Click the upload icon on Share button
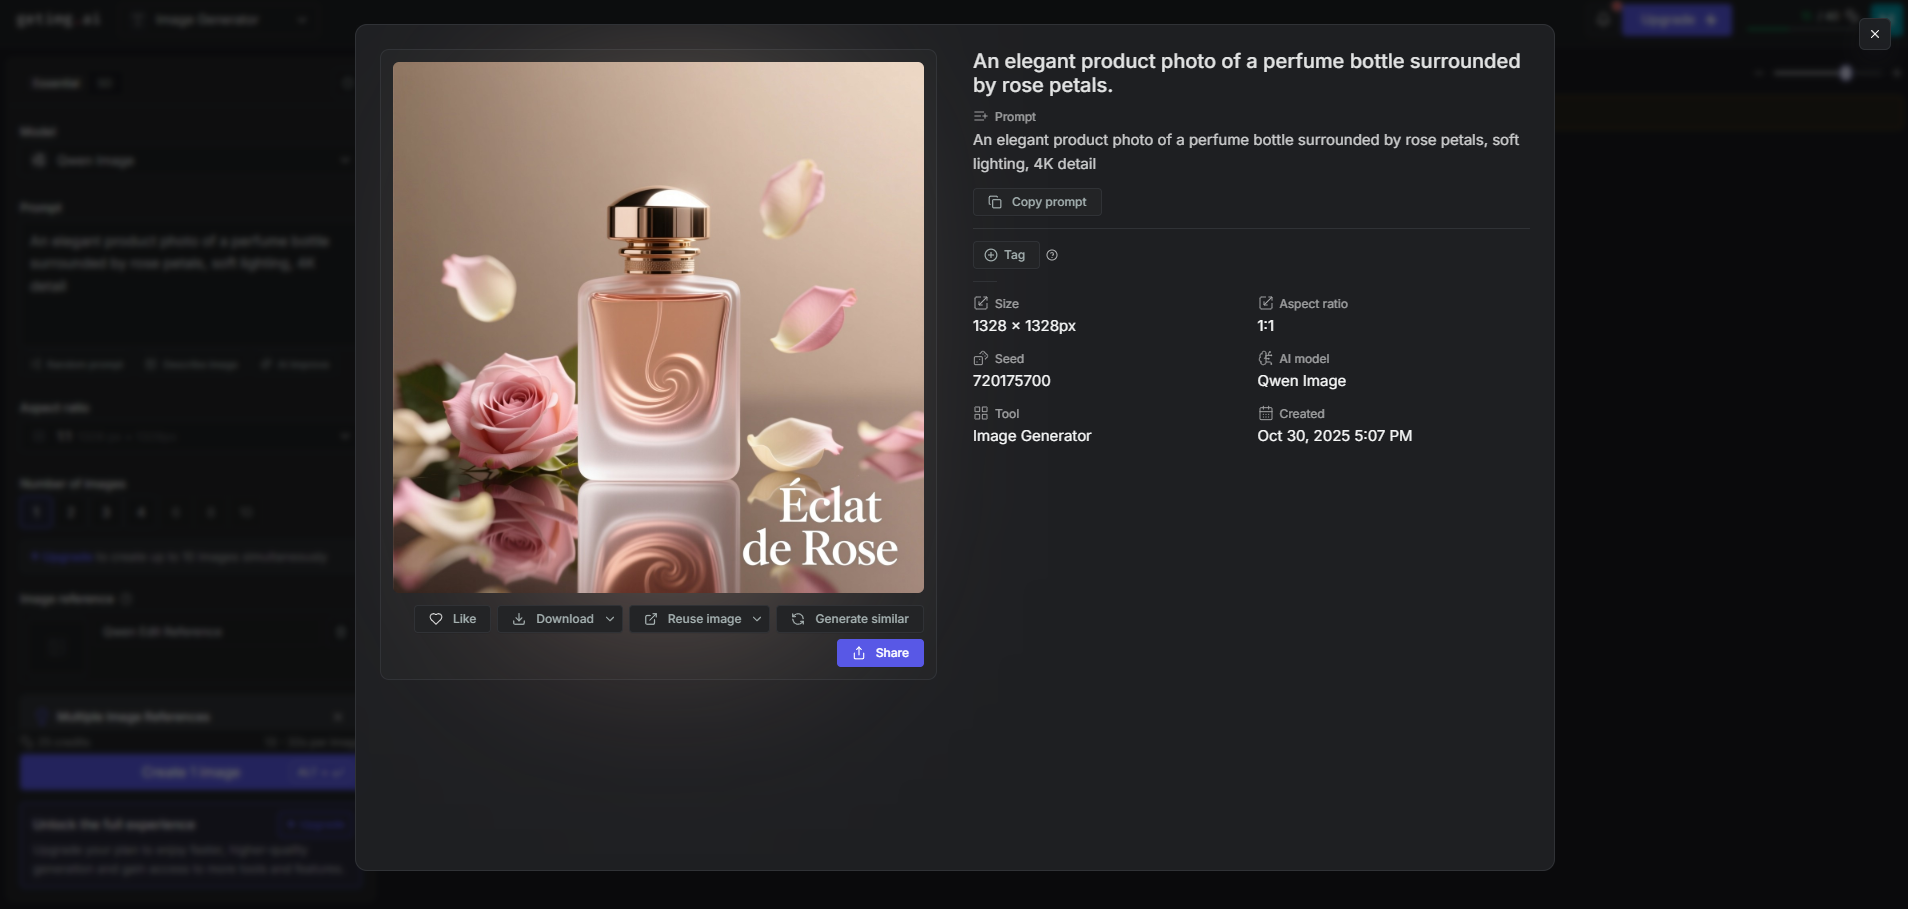 pyautogui.click(x=859, y=653)
